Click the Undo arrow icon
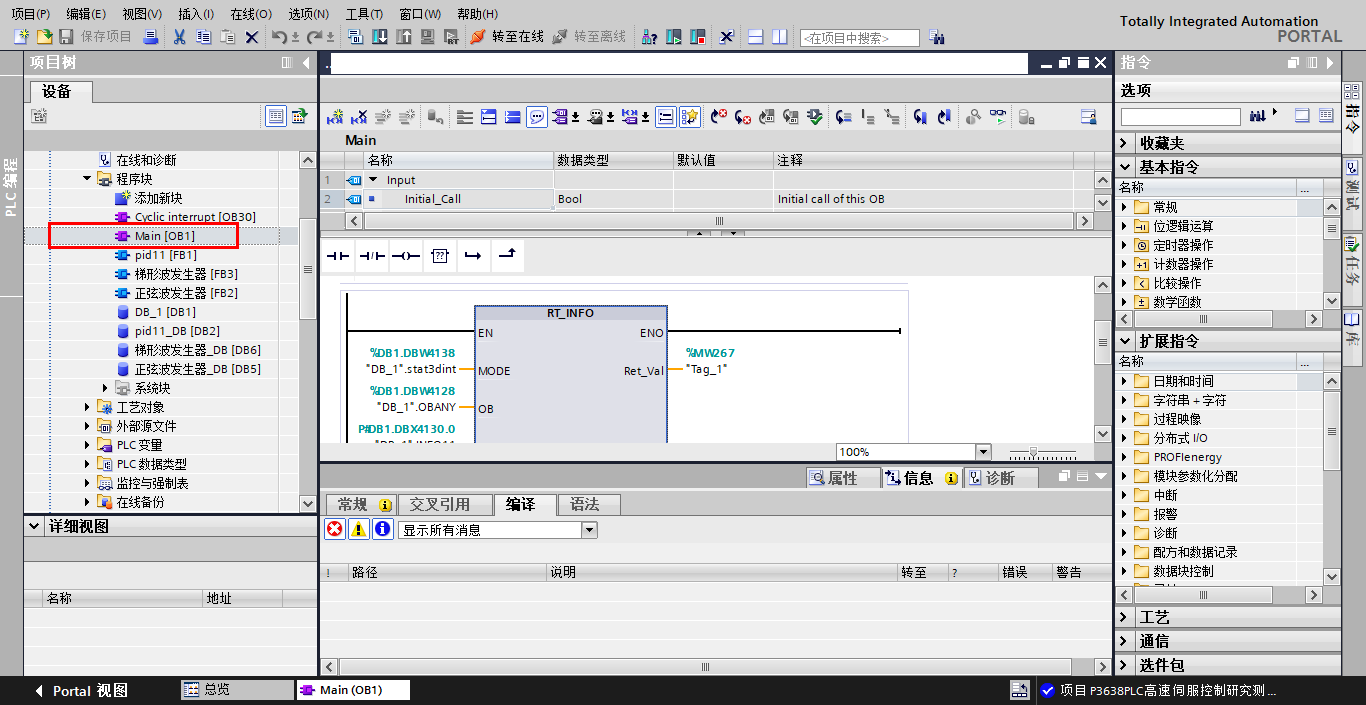The height and width of the screenshot is (705, 1366). click(279, 37)
